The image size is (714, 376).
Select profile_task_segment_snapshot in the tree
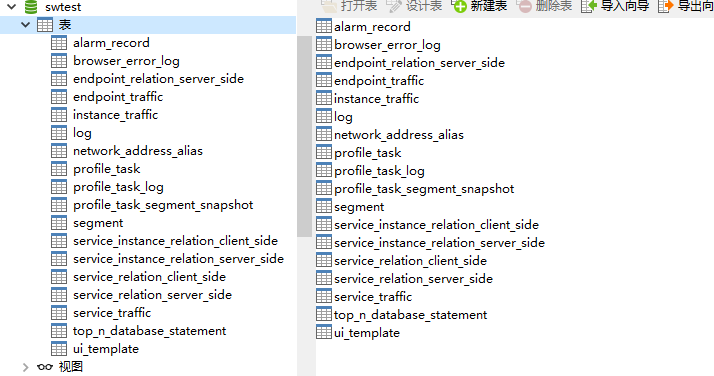tap(163, 205)
